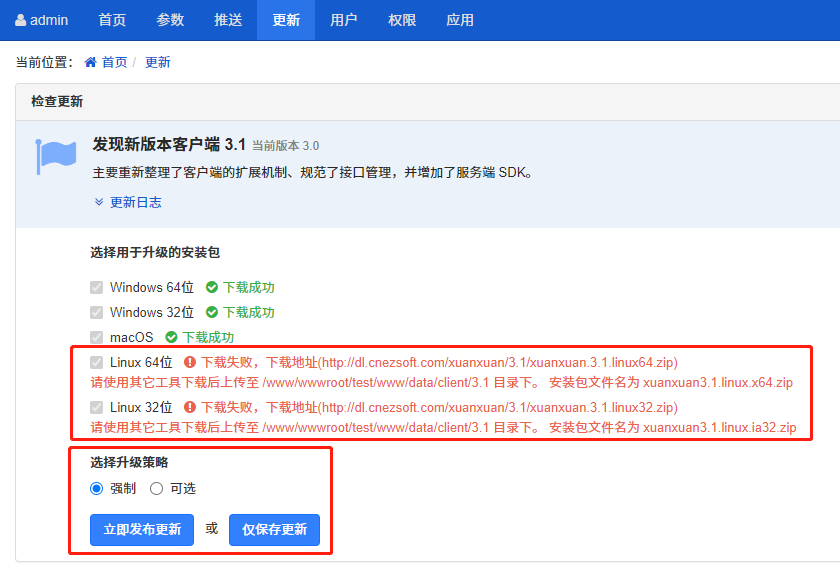Viewport: 840px width, 564px height.
Task: Click the blue flag icon
Action: [56, 157]
